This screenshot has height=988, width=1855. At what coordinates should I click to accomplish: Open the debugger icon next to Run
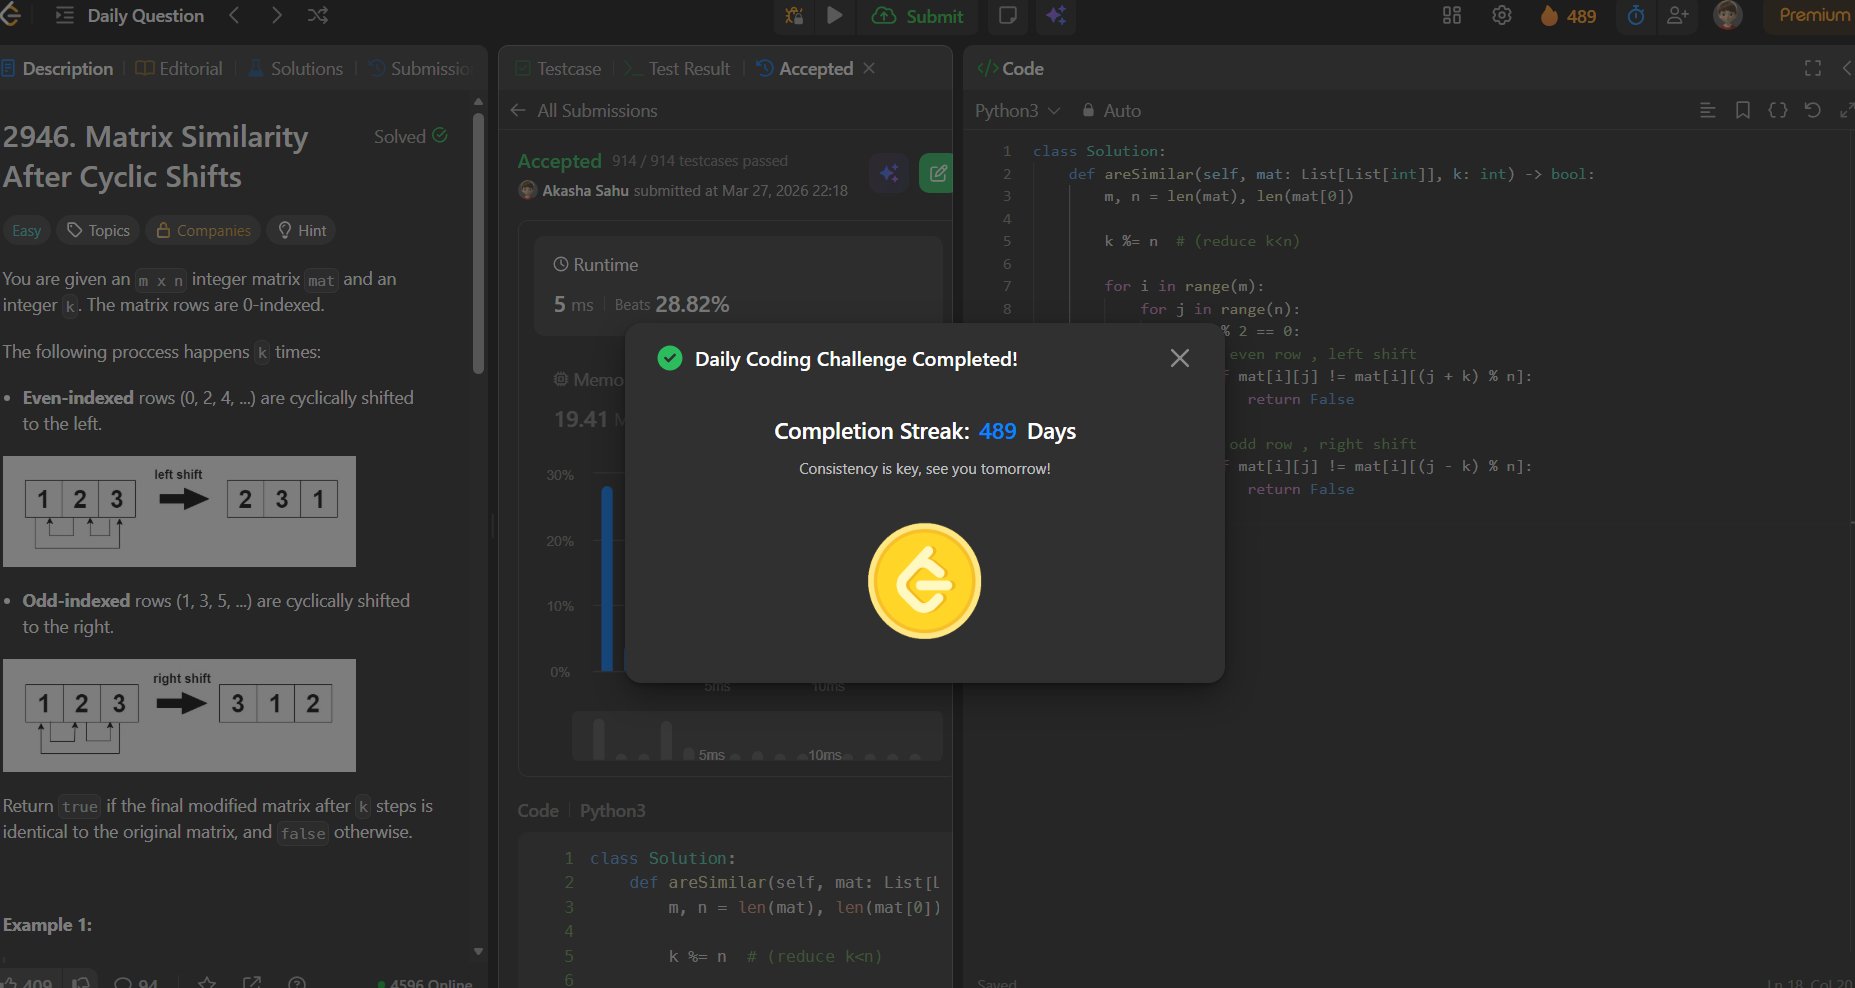coord(794,16)
